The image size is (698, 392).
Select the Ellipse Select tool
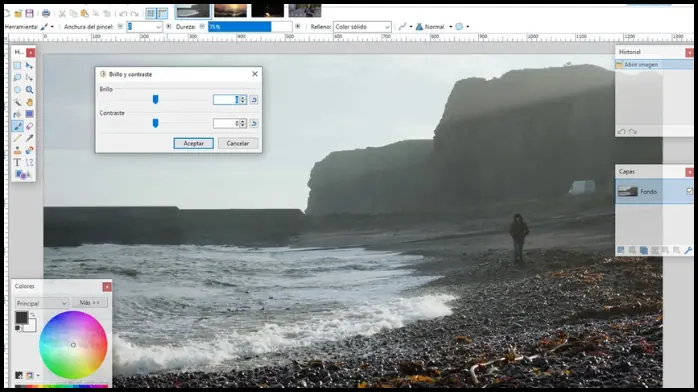coord(17,90)
